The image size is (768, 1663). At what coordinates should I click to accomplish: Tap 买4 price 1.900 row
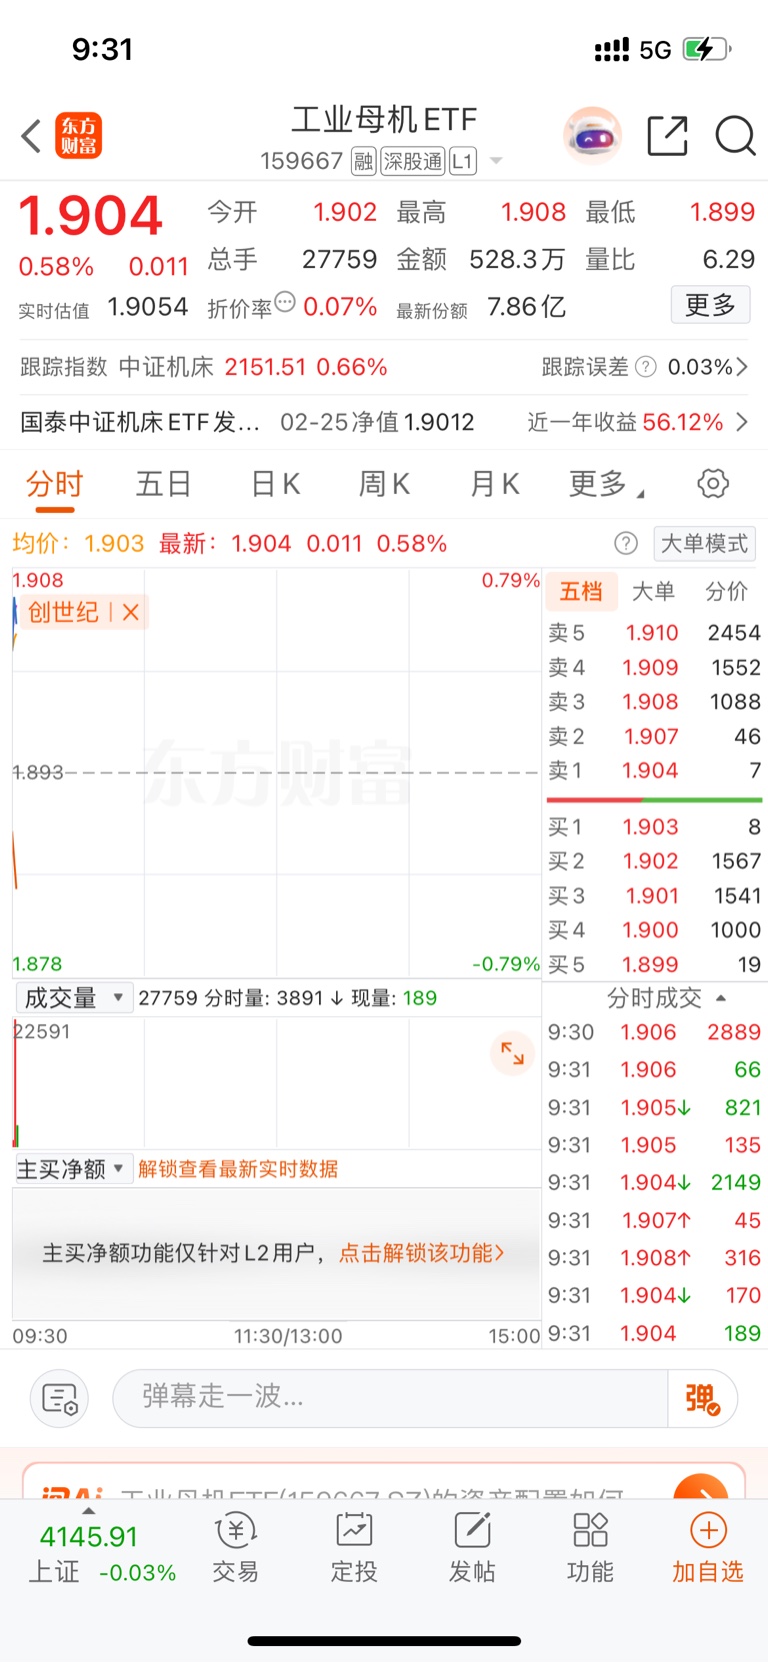pyautogui.click(x=654, y=930)
